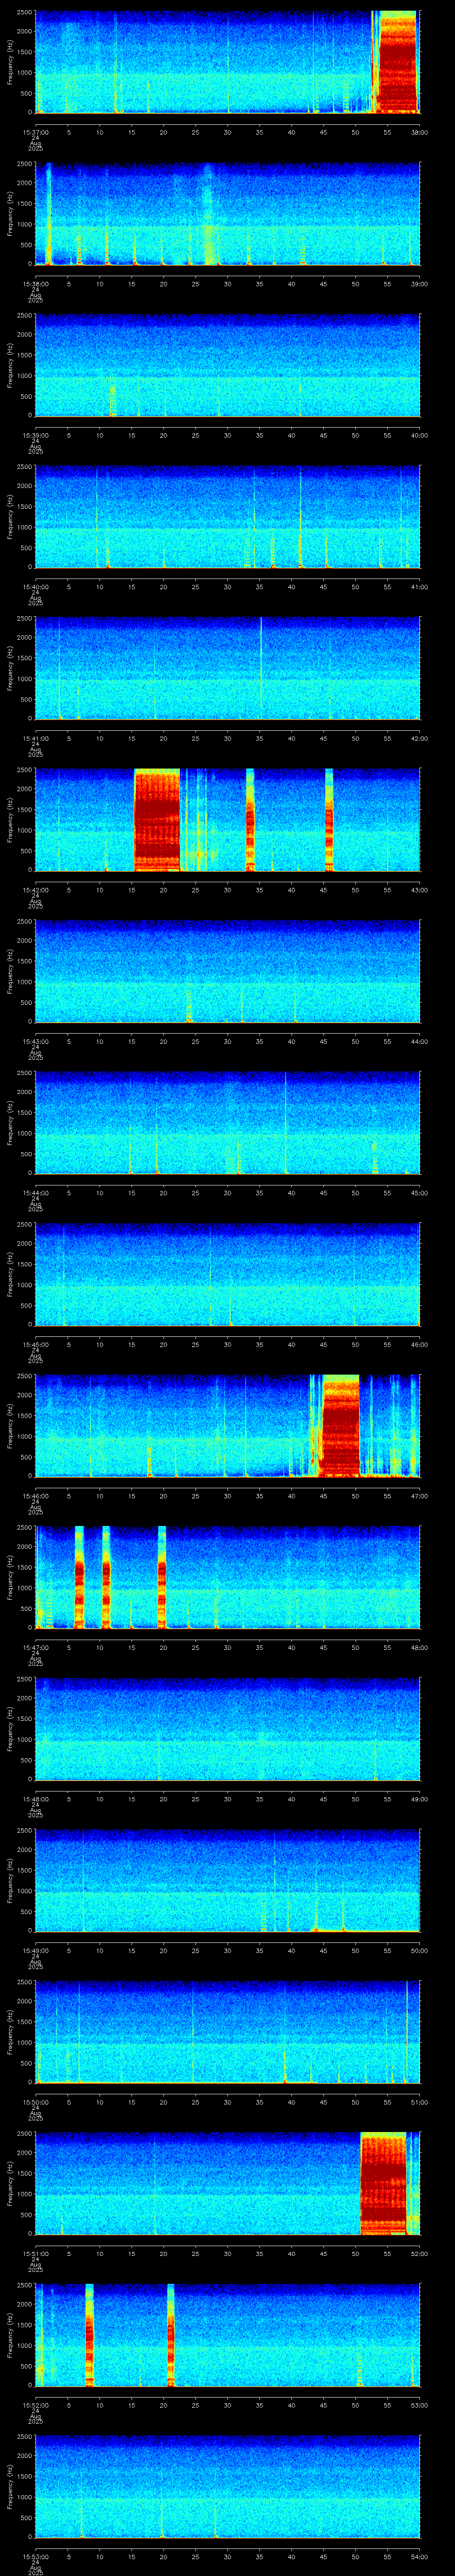Click the 15:46:00 start time label

[36, 1496]
